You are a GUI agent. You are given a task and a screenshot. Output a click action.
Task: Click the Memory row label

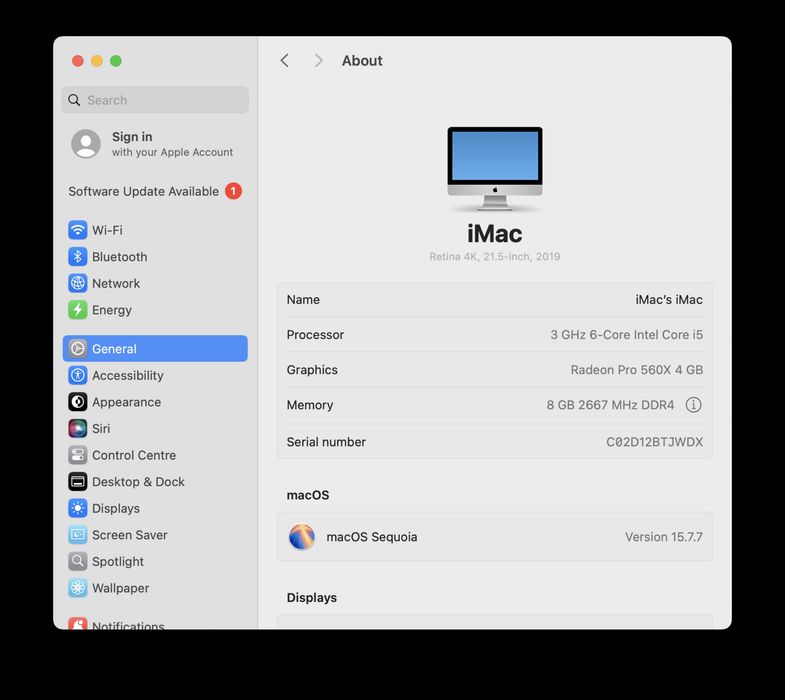pos(310,405)
